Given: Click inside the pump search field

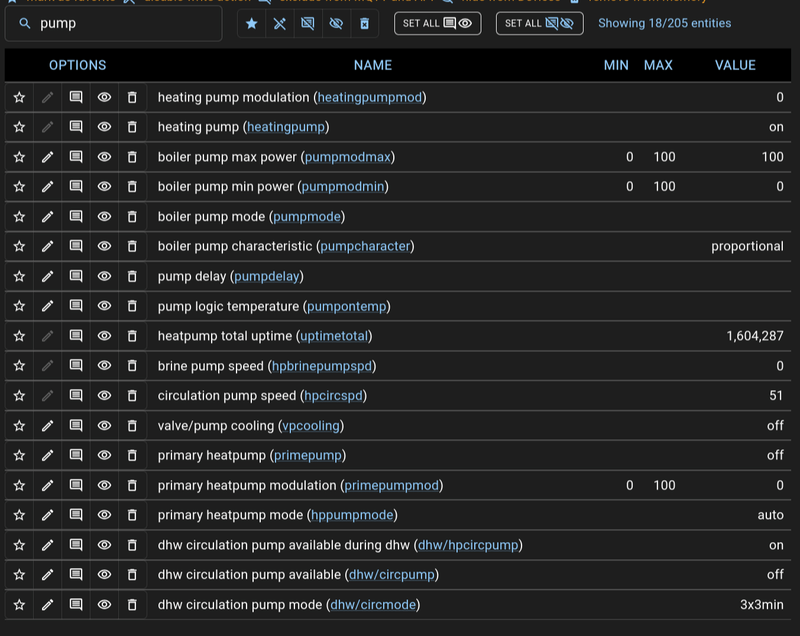Looking at the screenshot, I should point(120,23).
